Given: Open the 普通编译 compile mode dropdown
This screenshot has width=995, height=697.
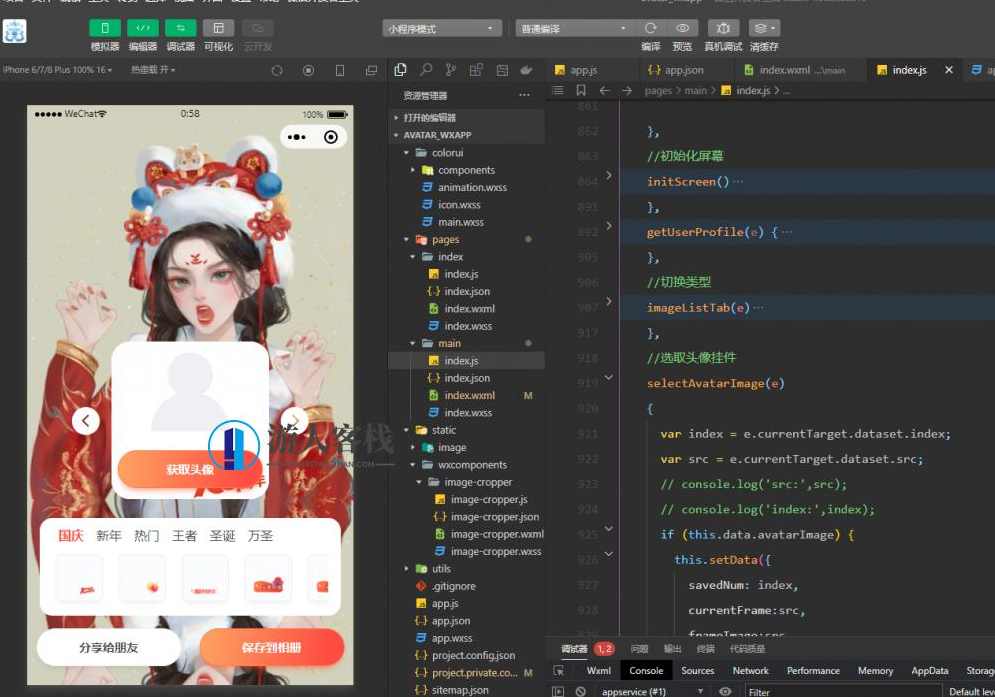Looking at the screenshot, I should coord(575,29).
